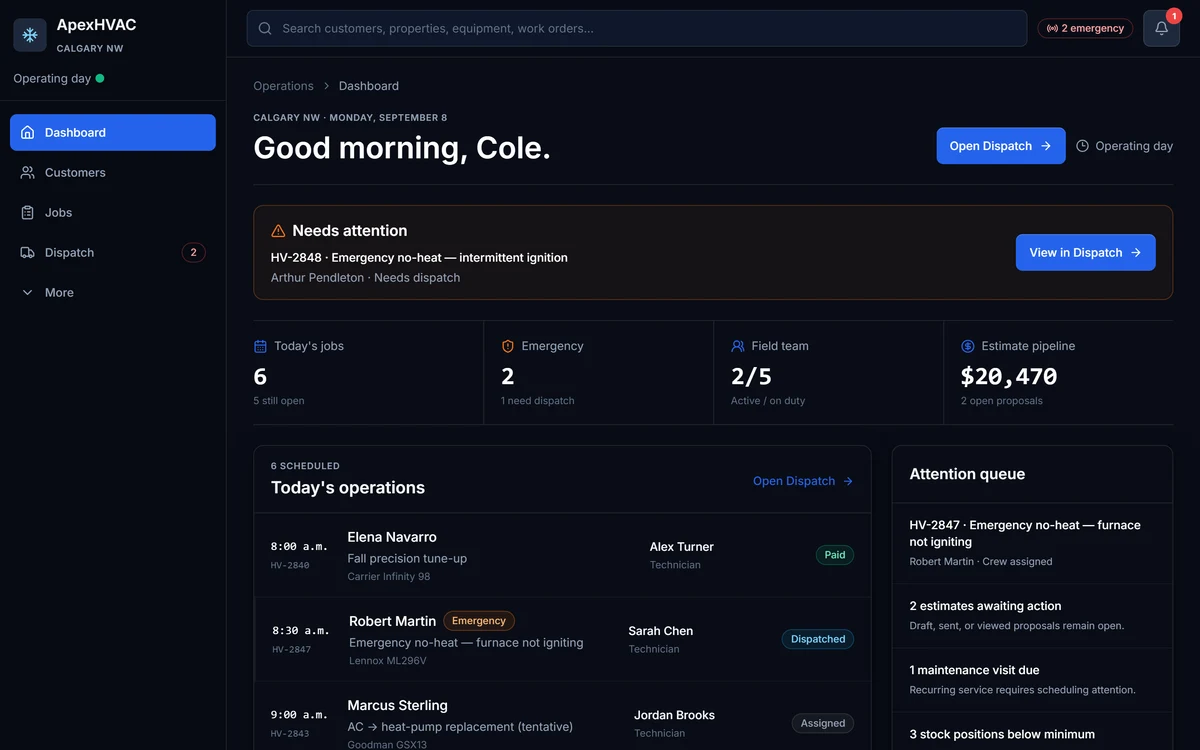Open Robert Martin emergency job row
Screen dimensions: 1200x750
(562, 639)
